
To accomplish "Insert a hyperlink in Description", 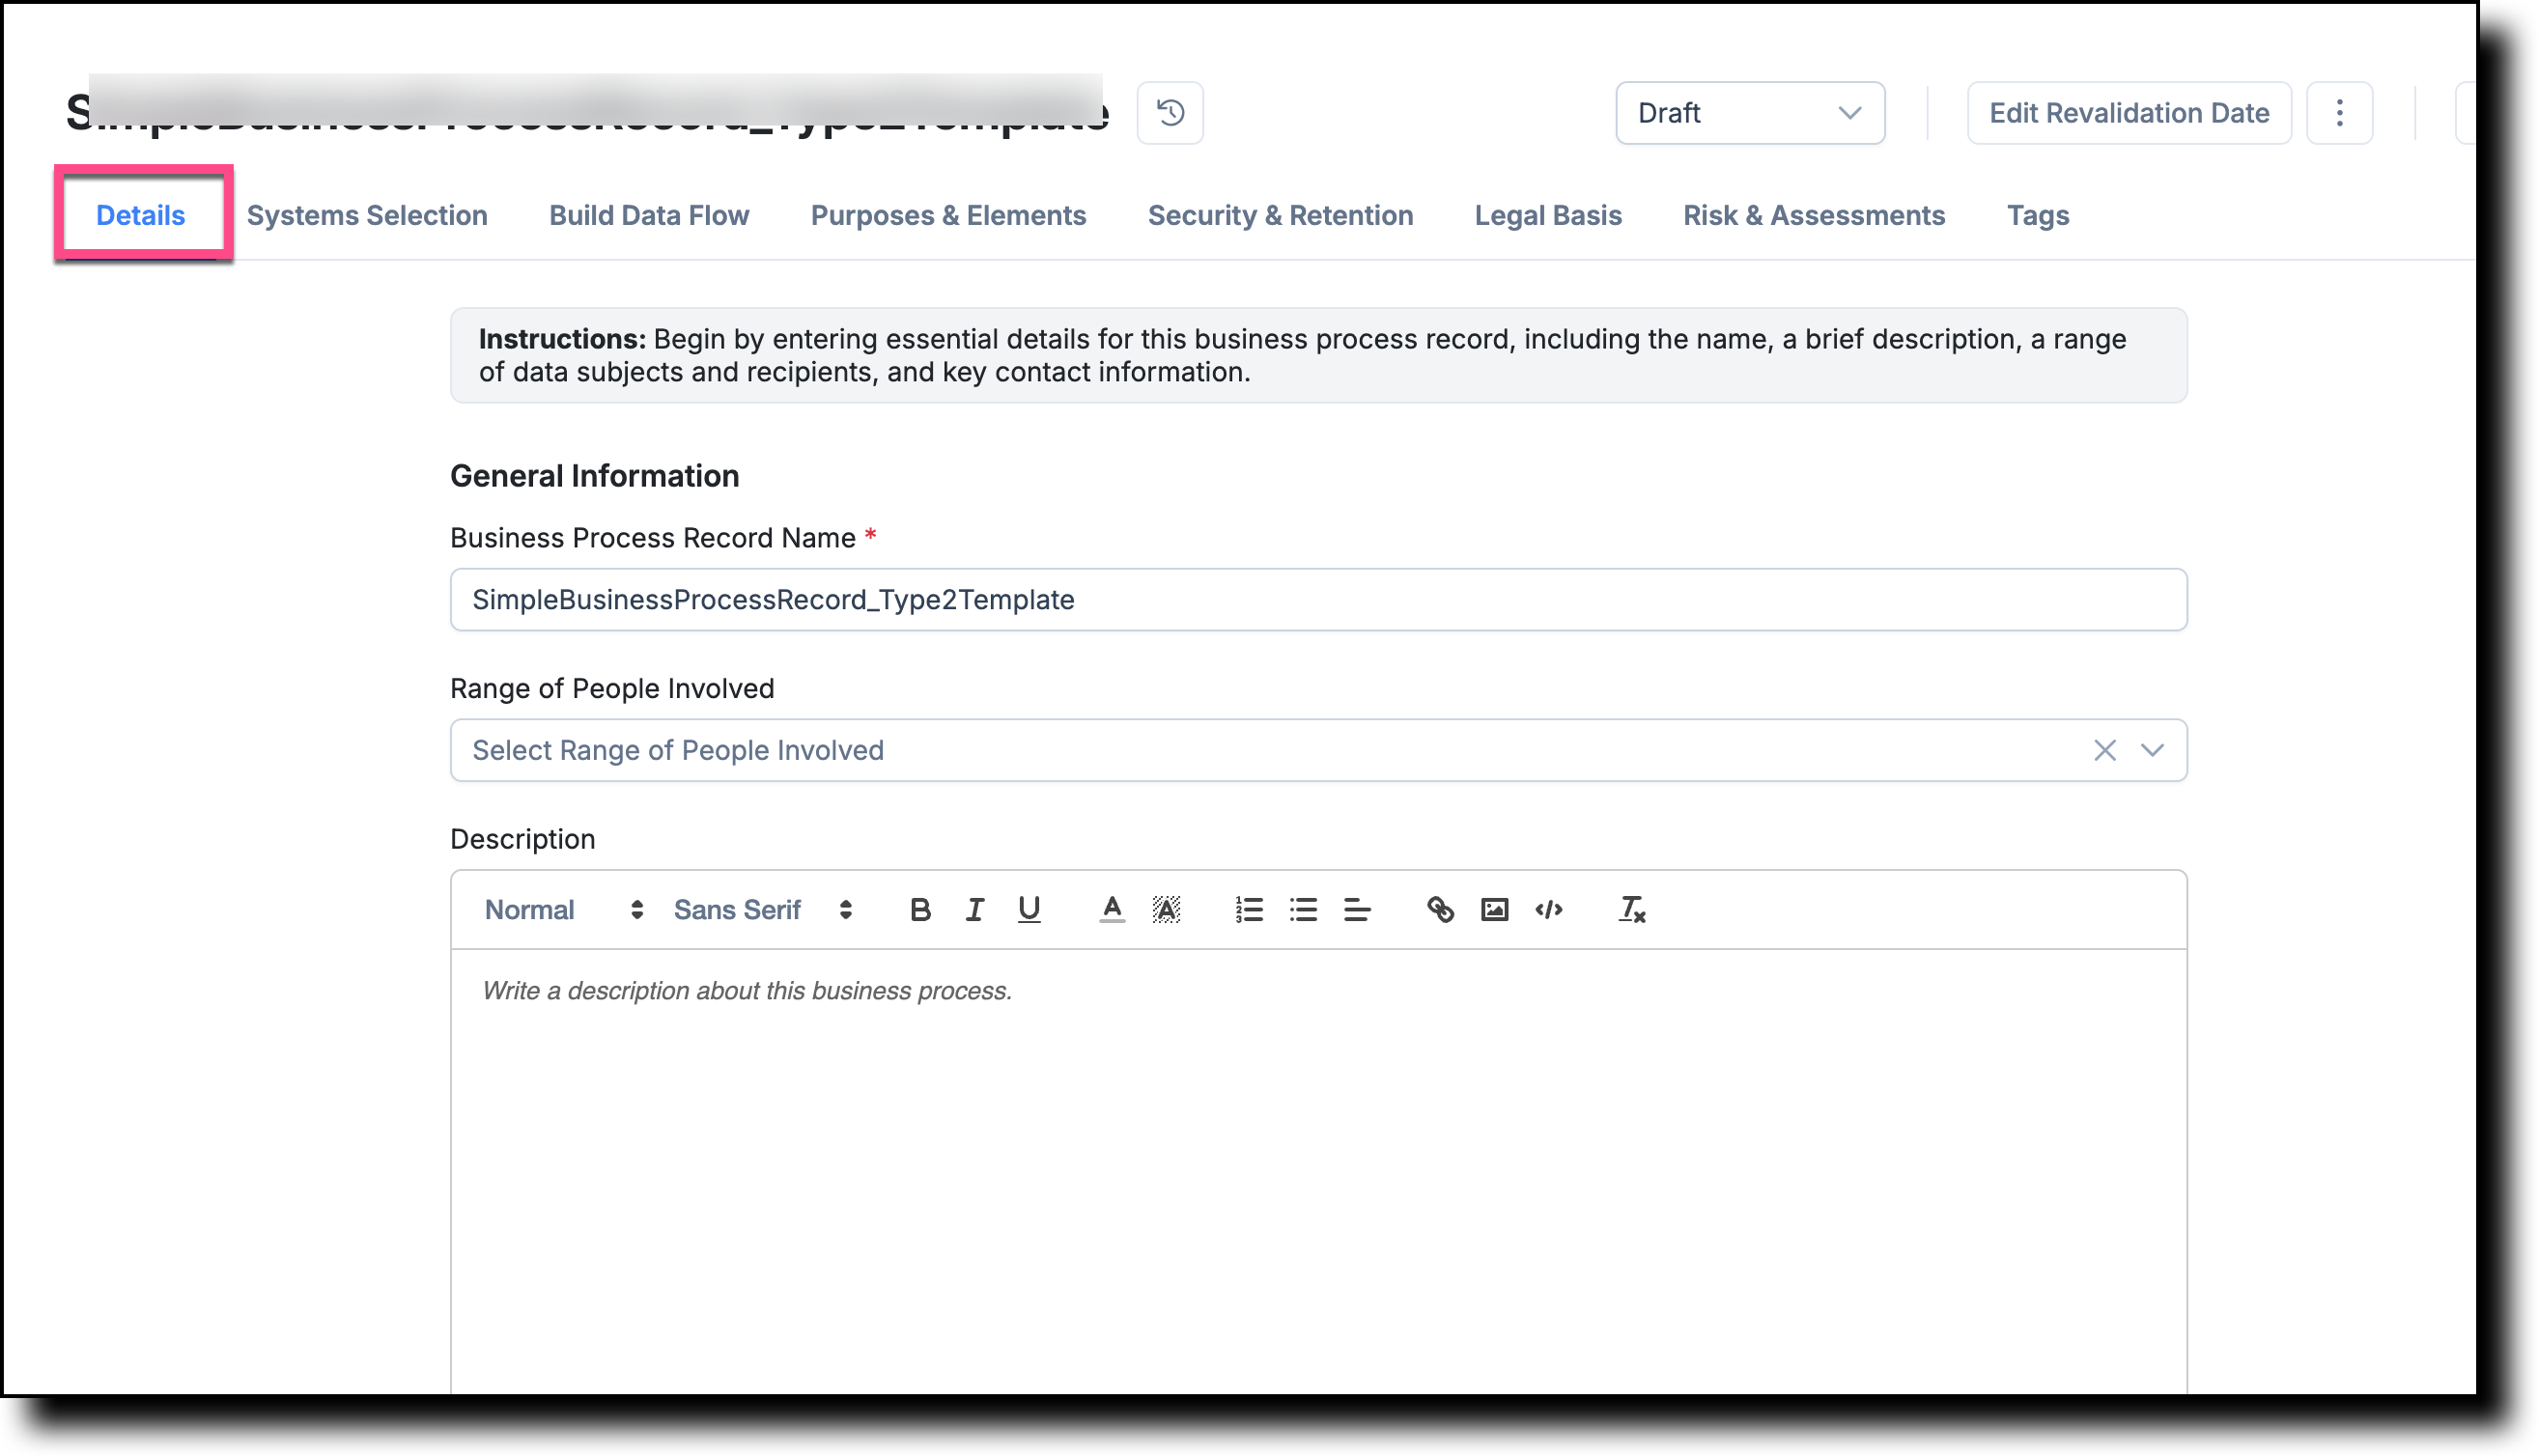I will click(x=1440, y=910).
